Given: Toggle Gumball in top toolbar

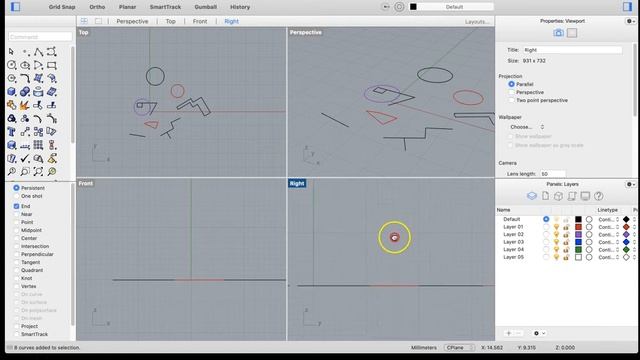Looking at the screenshot, I should (205, 7).
